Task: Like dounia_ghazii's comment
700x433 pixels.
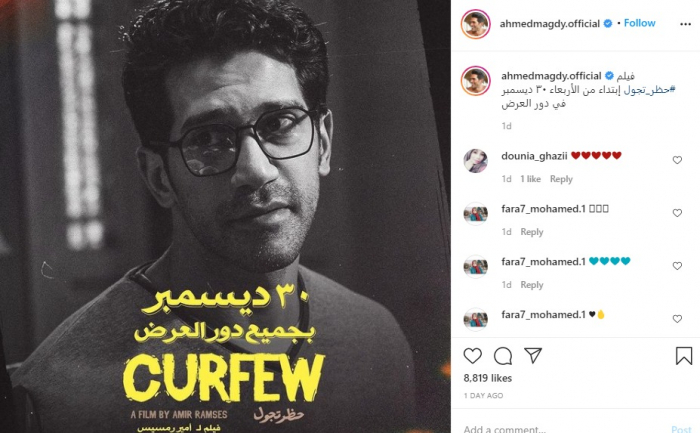Action: pyautogui.click(x=677, y=160)
